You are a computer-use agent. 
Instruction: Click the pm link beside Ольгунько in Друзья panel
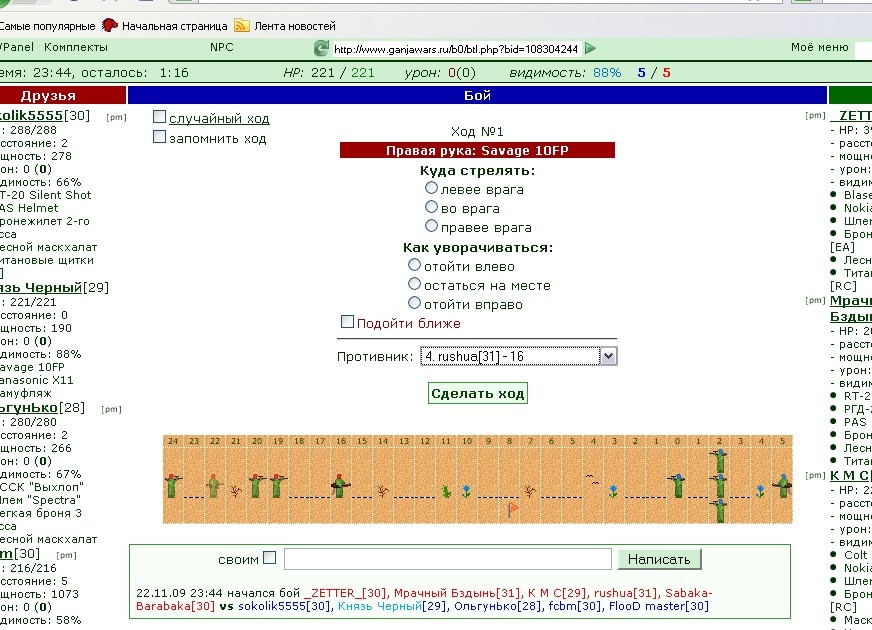point(111,409)
